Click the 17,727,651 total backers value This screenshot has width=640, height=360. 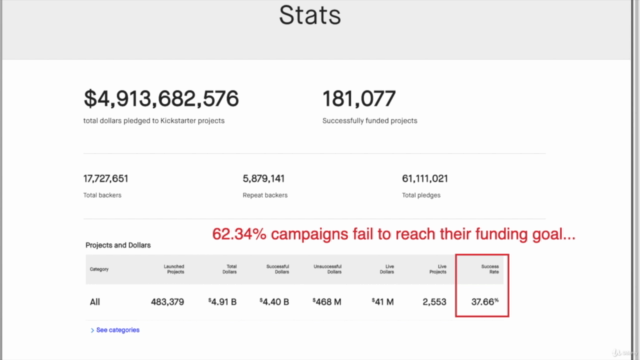(x=106, y=178)
